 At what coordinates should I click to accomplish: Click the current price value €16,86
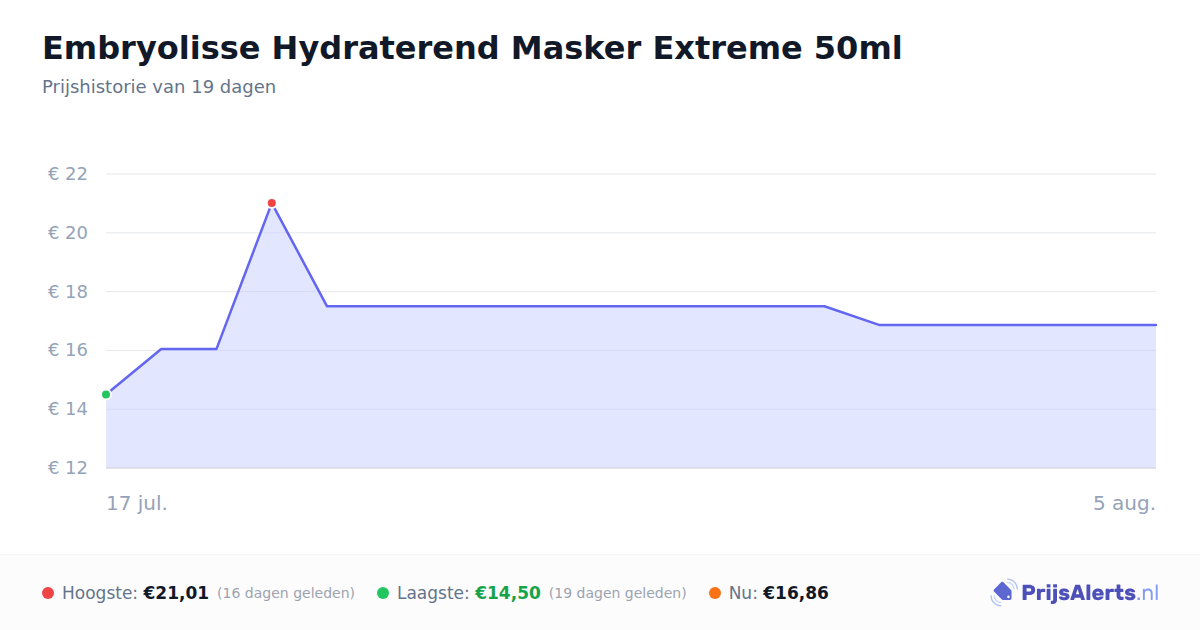[x=796, y=593]
